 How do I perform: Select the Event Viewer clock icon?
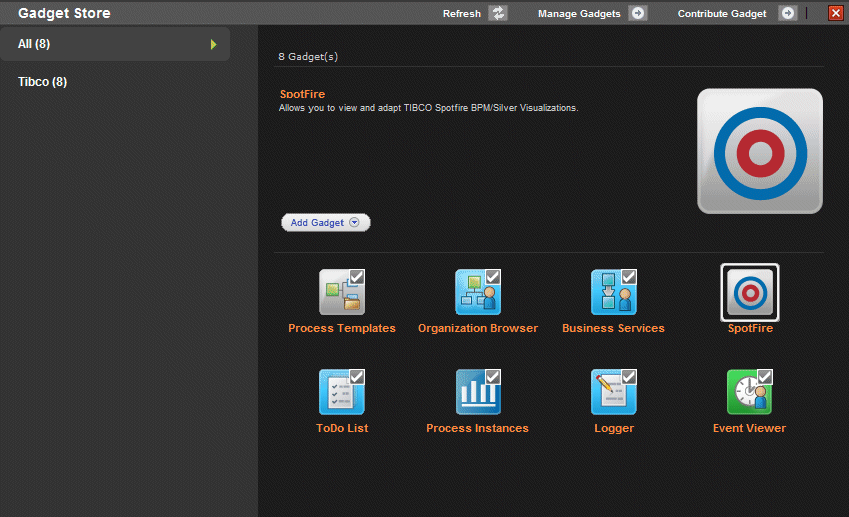point(749,392)
